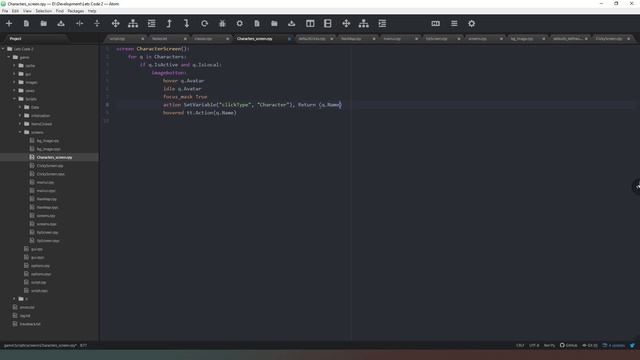Open the Edit menu

(x=16, y=11)
